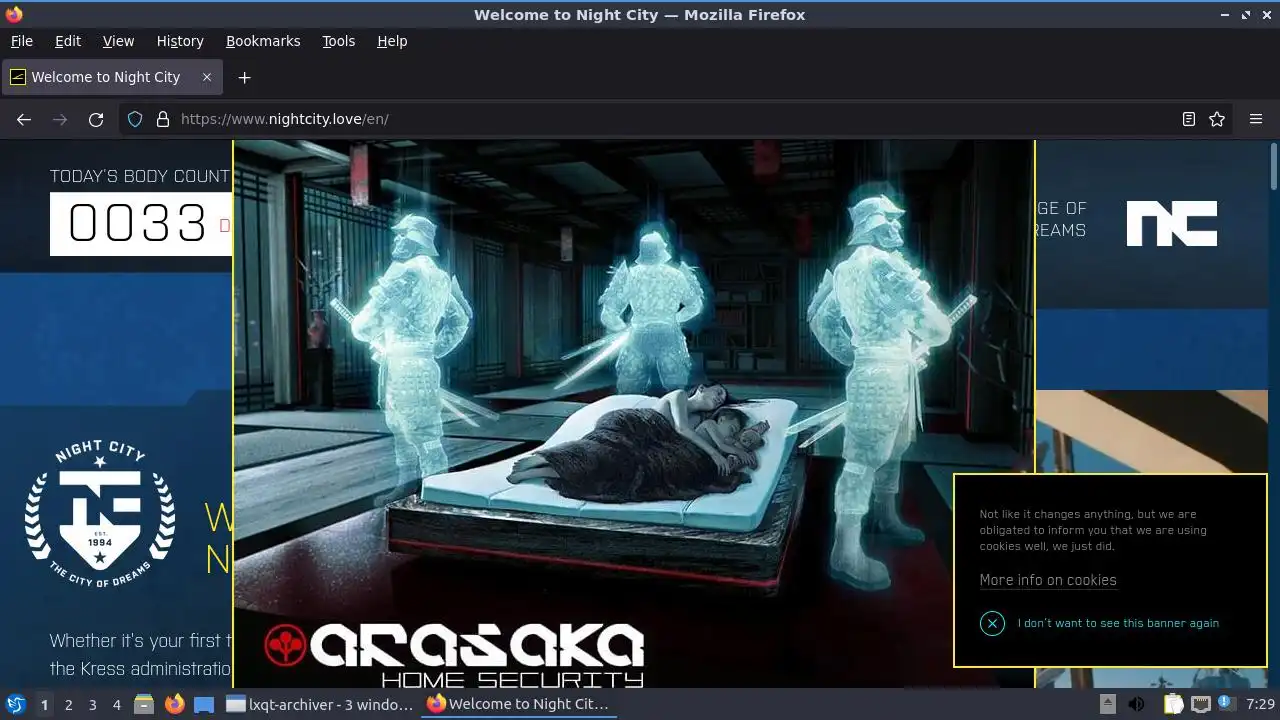Open the Bookmarks menu
The height and width of the screenshot is (720, 1280).
[x=263, y=41]
